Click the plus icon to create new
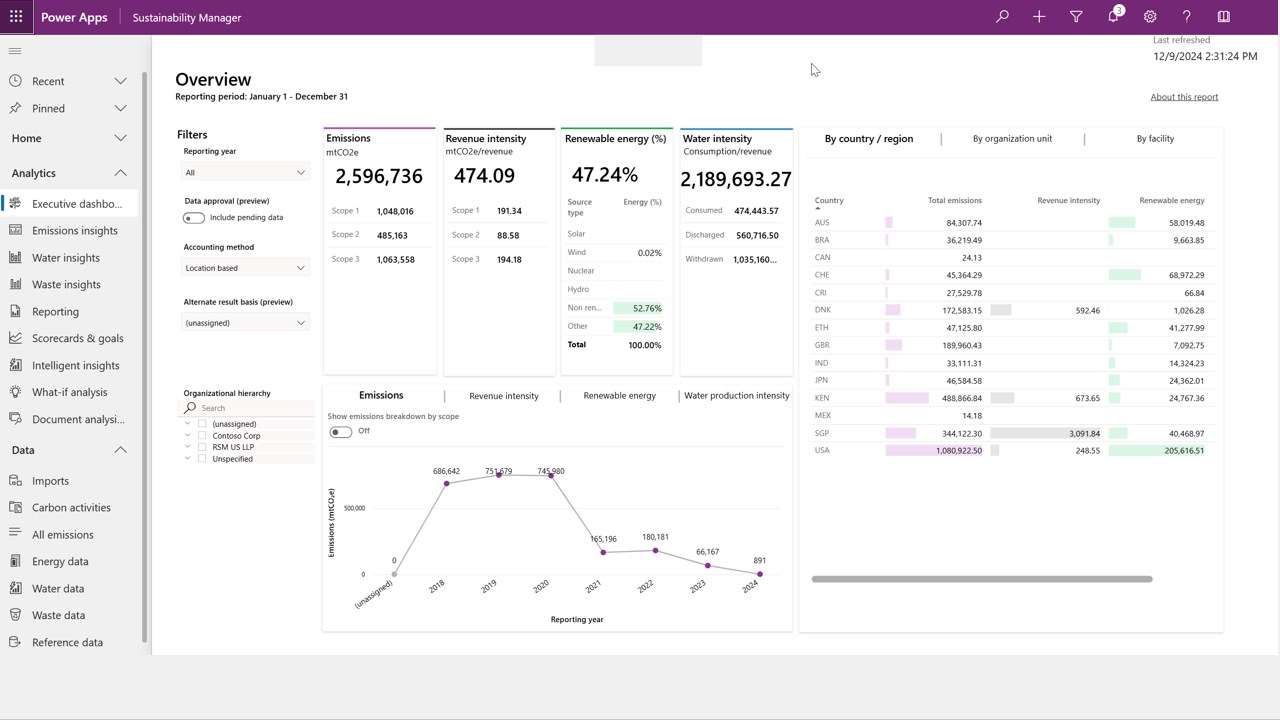The width and height of the screenshot is (1280, 720). (x=1039, y=17)
